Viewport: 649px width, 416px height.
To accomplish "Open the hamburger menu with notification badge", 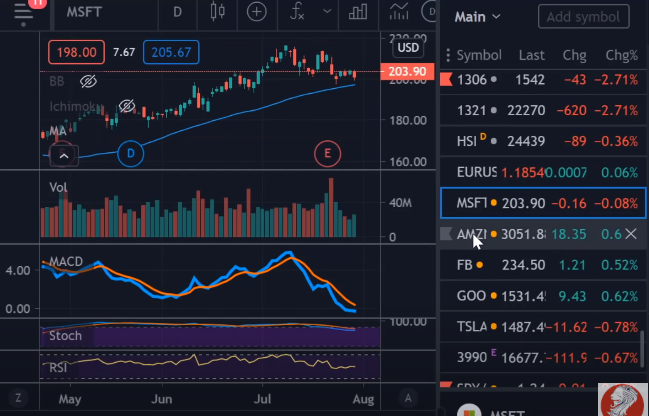I will [x=25, y=12].
